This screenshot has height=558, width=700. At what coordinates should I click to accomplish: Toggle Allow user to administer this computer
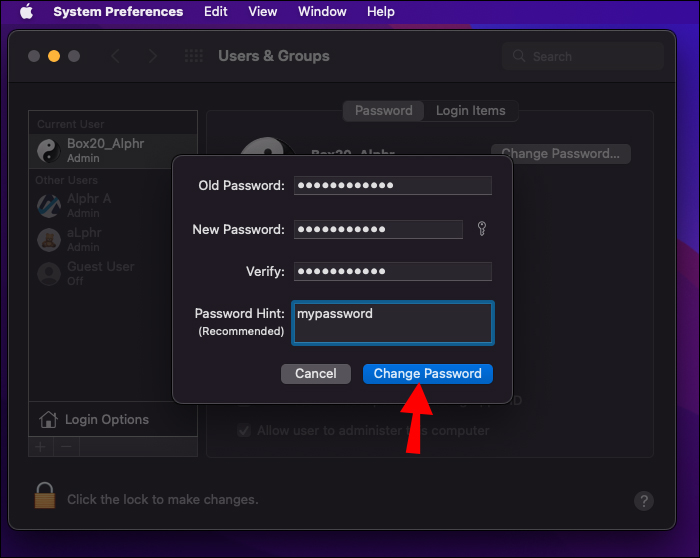coord(244,431)
